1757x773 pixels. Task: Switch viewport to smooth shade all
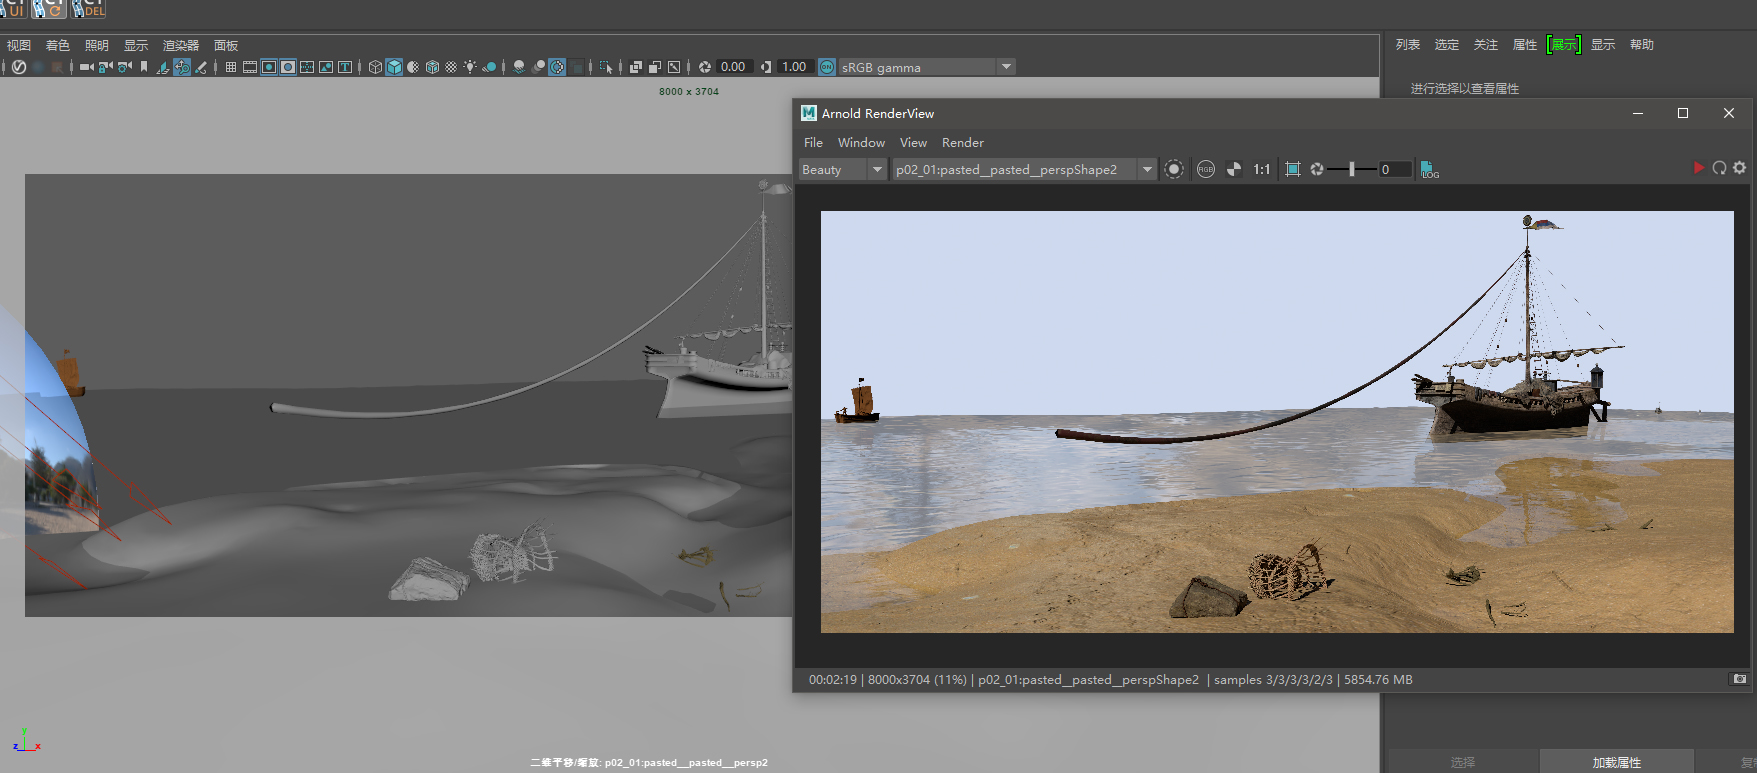pos(394,67)
